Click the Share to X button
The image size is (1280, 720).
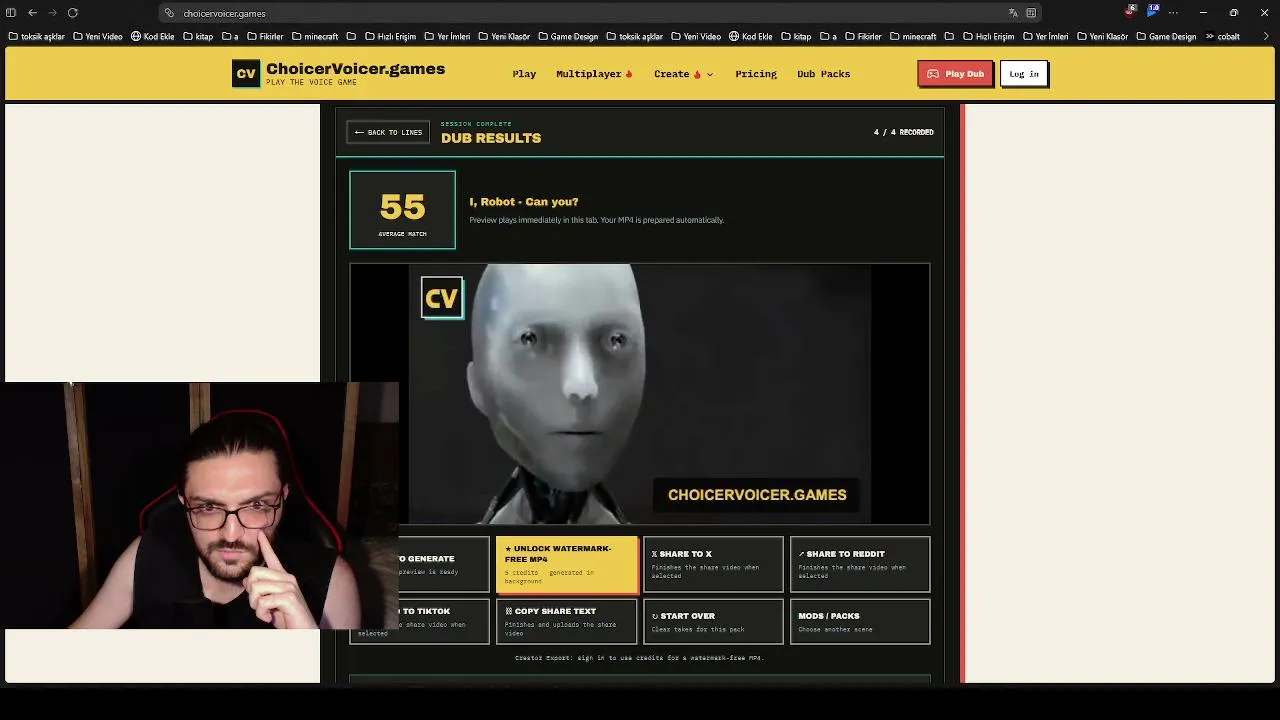click(713, 565)
